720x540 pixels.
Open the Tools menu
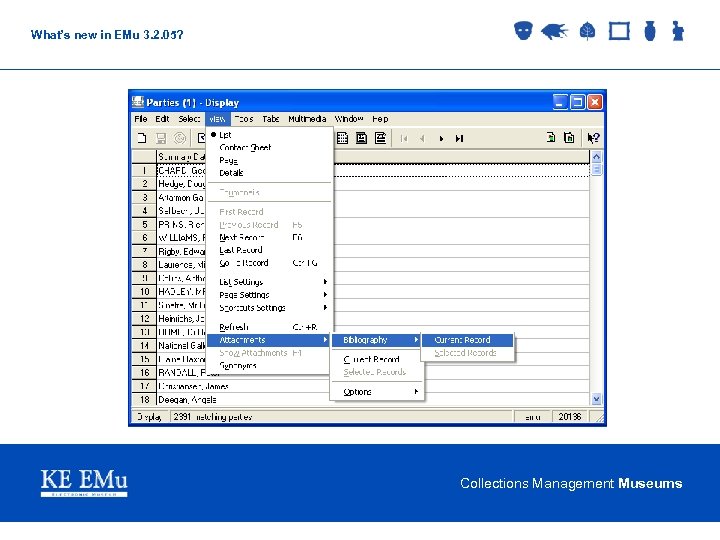(x=244, y=119)
